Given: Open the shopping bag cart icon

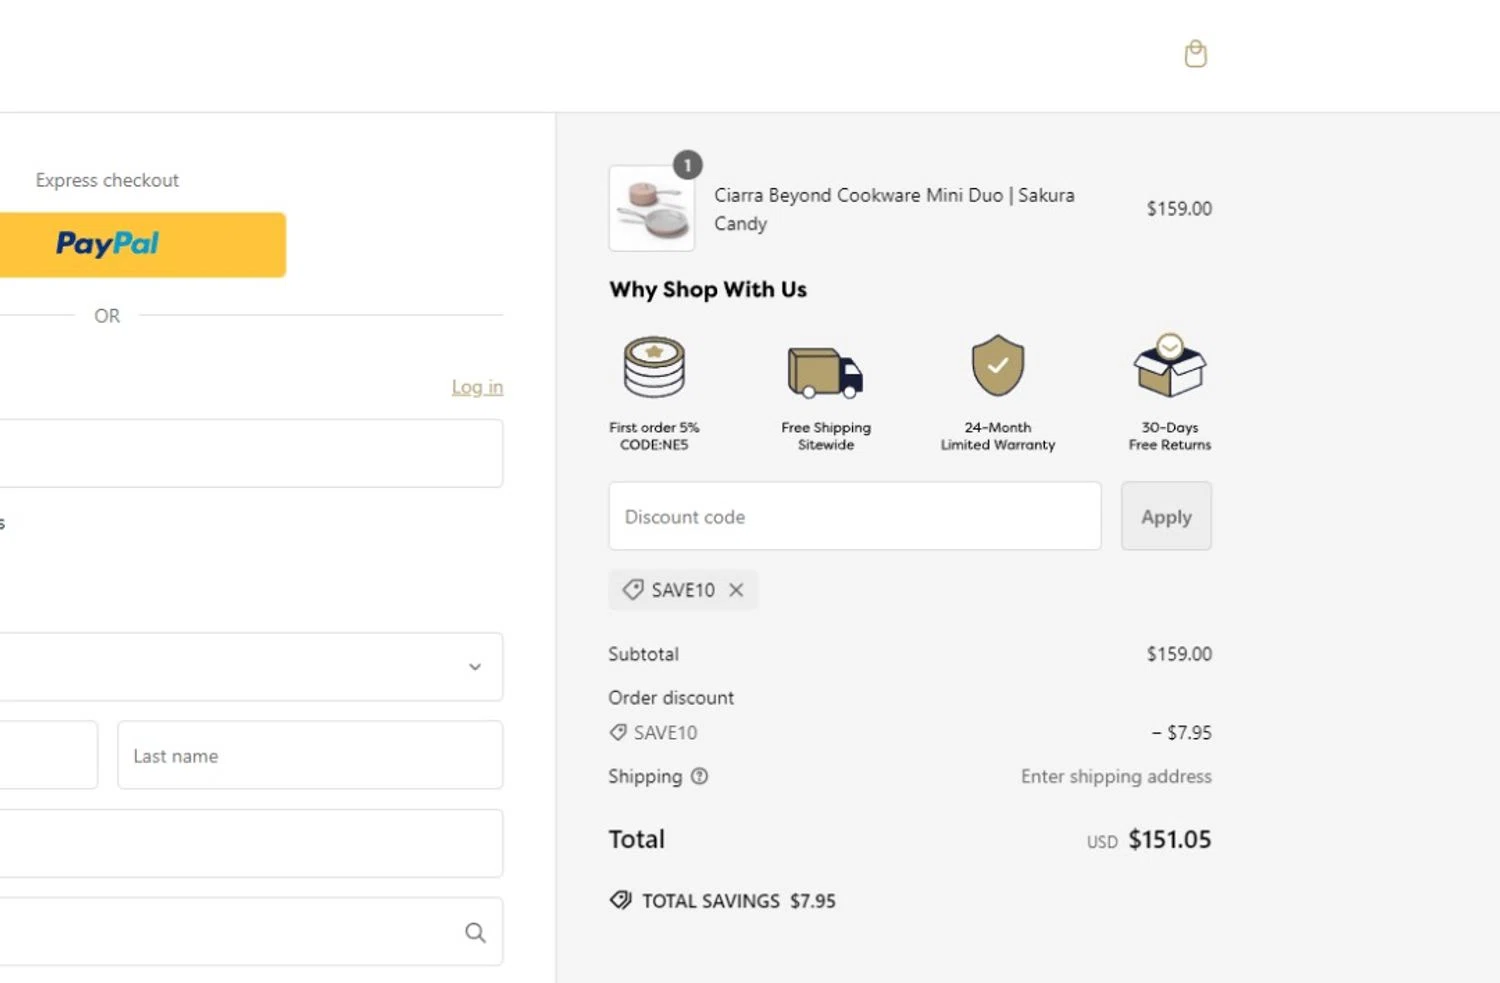Looking at the screenshot, I should [x=1195, y=54].
